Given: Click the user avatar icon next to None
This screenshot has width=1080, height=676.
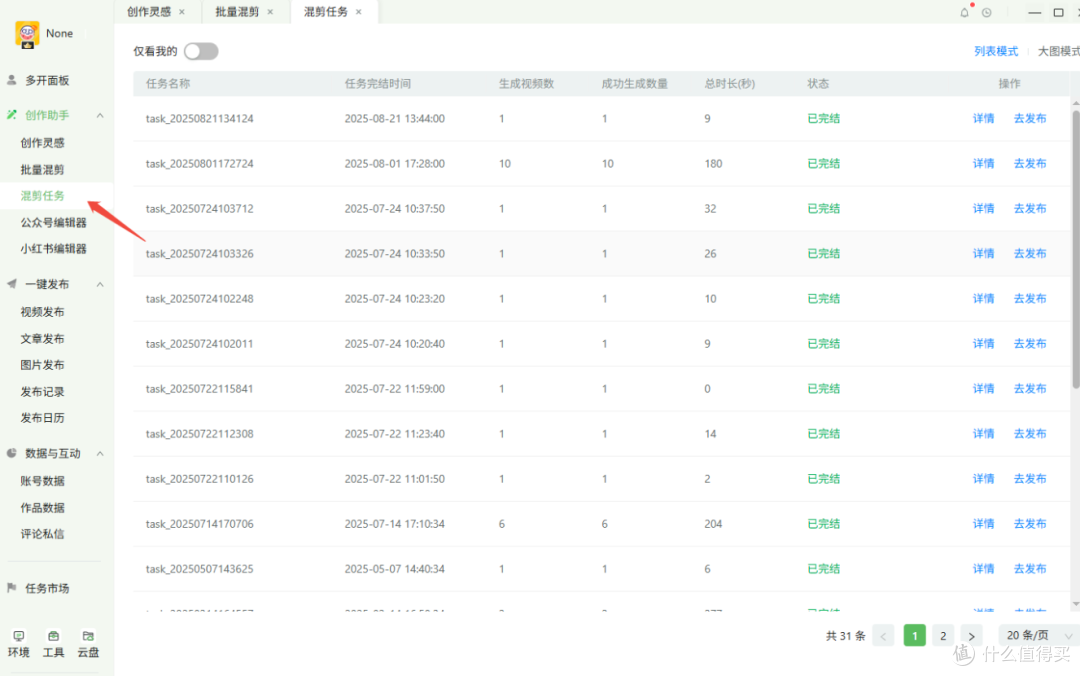Looking at the screenshot, I should pyautogui.click(x=27, y=34).
